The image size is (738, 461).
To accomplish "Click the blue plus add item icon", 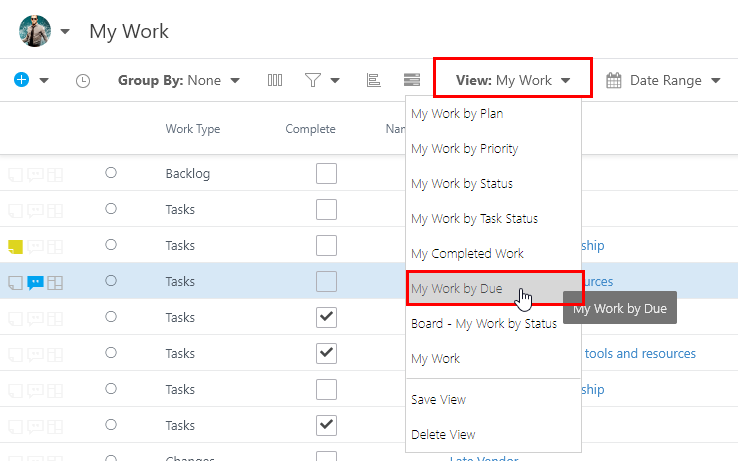I will pos(21,80).
